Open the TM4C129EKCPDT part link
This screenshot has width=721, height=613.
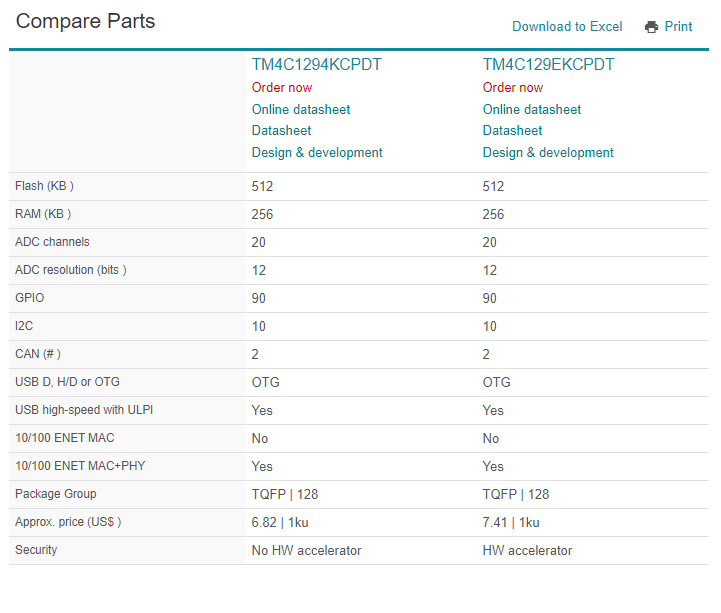point(548,64)
